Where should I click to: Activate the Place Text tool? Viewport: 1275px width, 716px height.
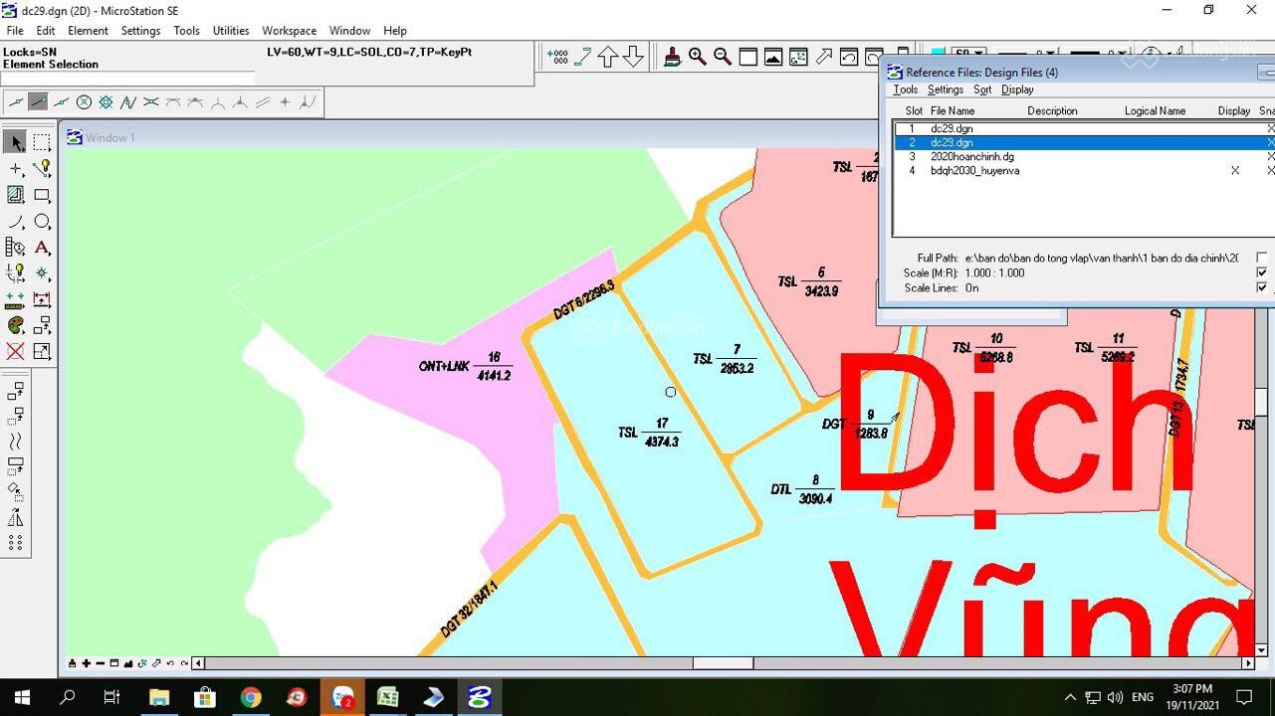41,247
